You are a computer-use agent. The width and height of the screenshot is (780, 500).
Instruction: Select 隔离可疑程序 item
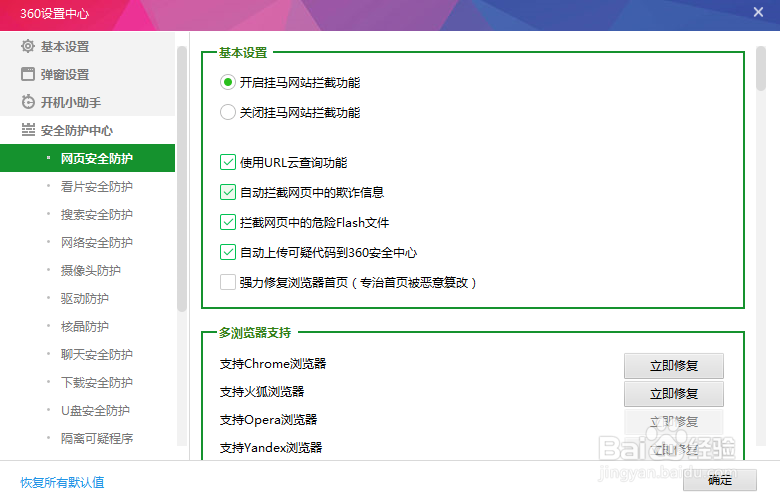tap(88, 438)
